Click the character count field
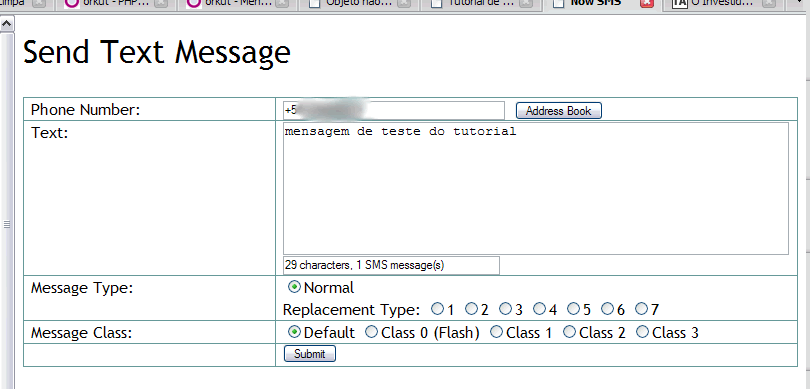Screen dimensions: 810x389 pos(391,266)
